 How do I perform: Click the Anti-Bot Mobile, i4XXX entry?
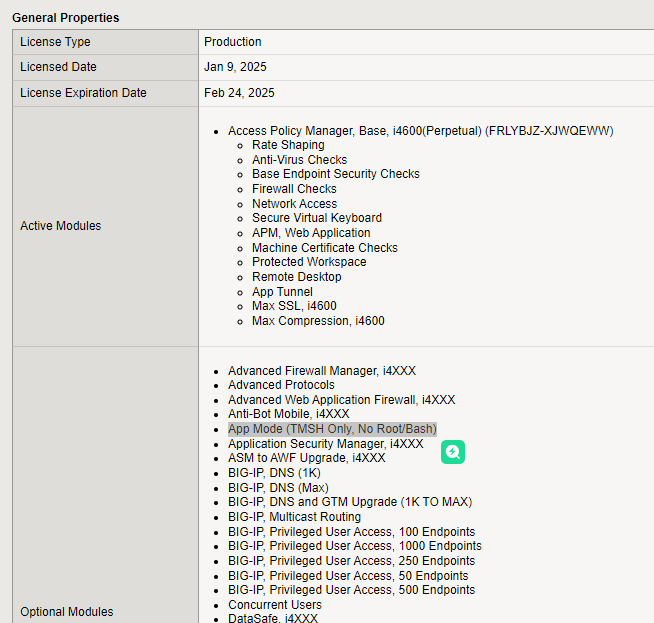tap(289, 414)
